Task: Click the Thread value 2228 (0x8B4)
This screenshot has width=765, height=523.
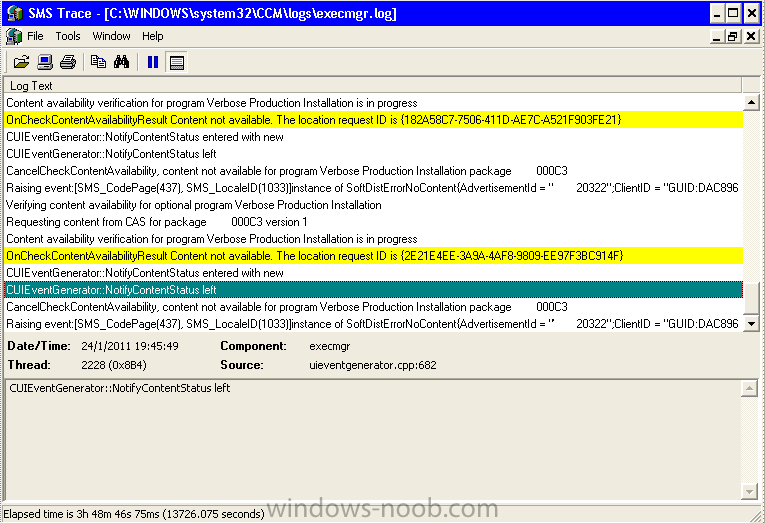Action: [x=114, y=365]
